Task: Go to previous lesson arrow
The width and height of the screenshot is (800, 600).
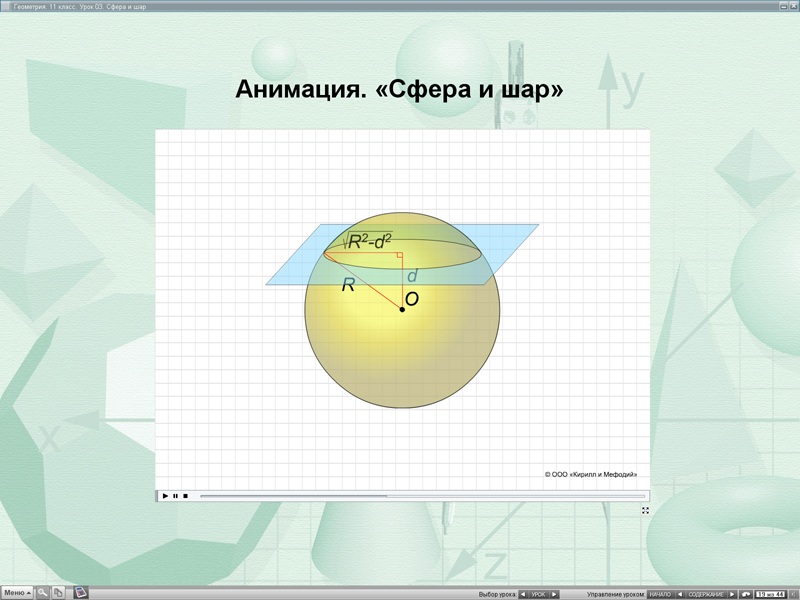Action: click(522, 594)
